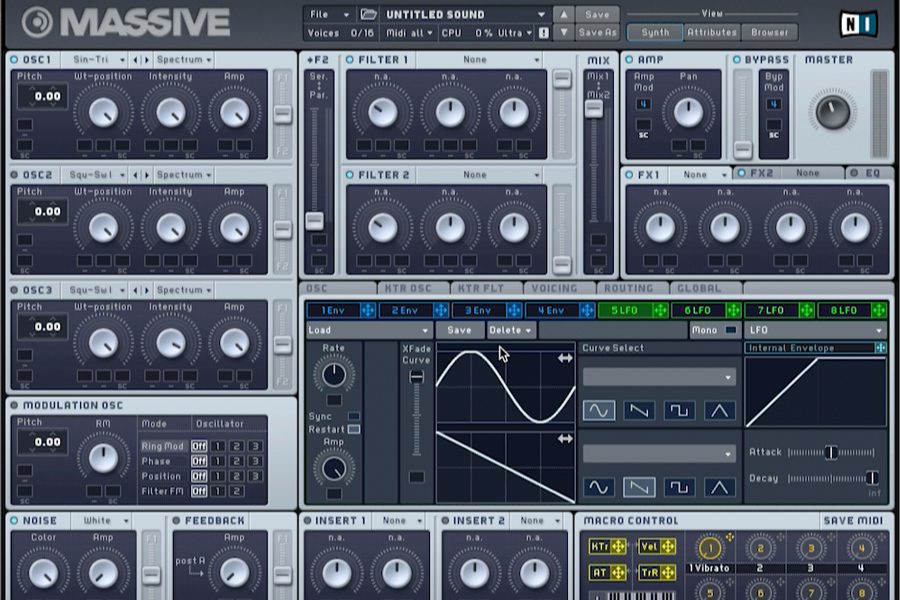Screen dimensions: 900x600
Task: Select the sine wave curve shape
Action: point(598,410)
